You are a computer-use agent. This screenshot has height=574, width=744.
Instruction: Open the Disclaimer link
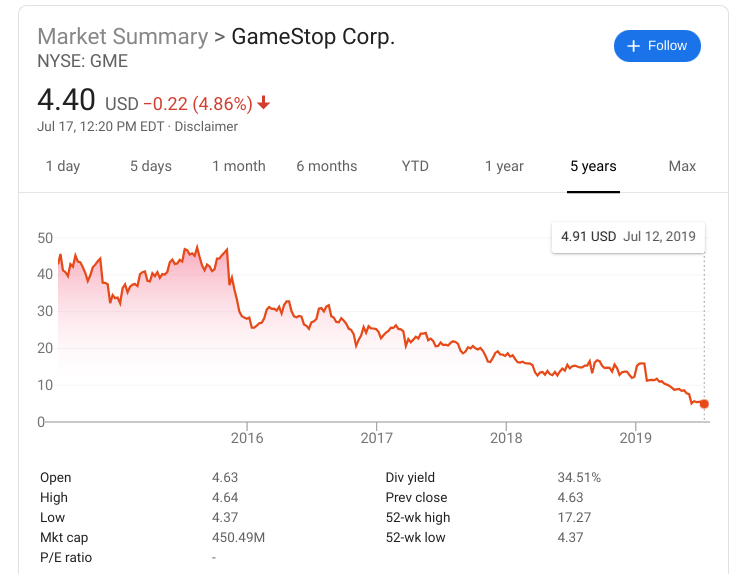coord(206,127)
